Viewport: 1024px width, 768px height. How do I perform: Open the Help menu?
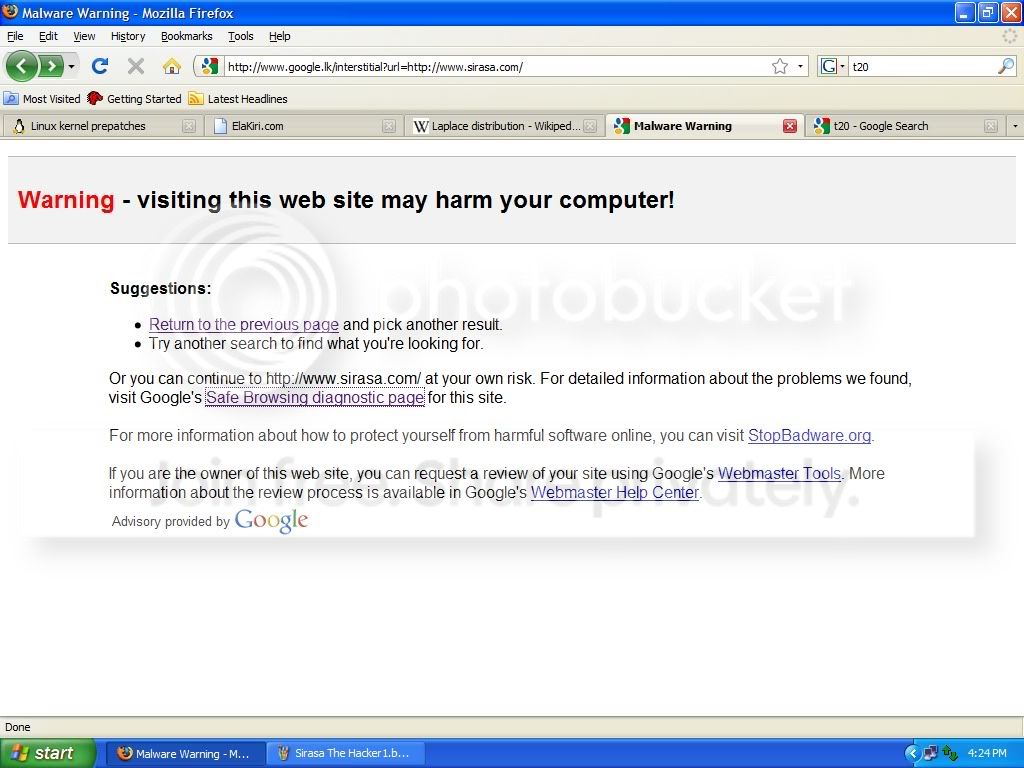[x=280, y=36]
